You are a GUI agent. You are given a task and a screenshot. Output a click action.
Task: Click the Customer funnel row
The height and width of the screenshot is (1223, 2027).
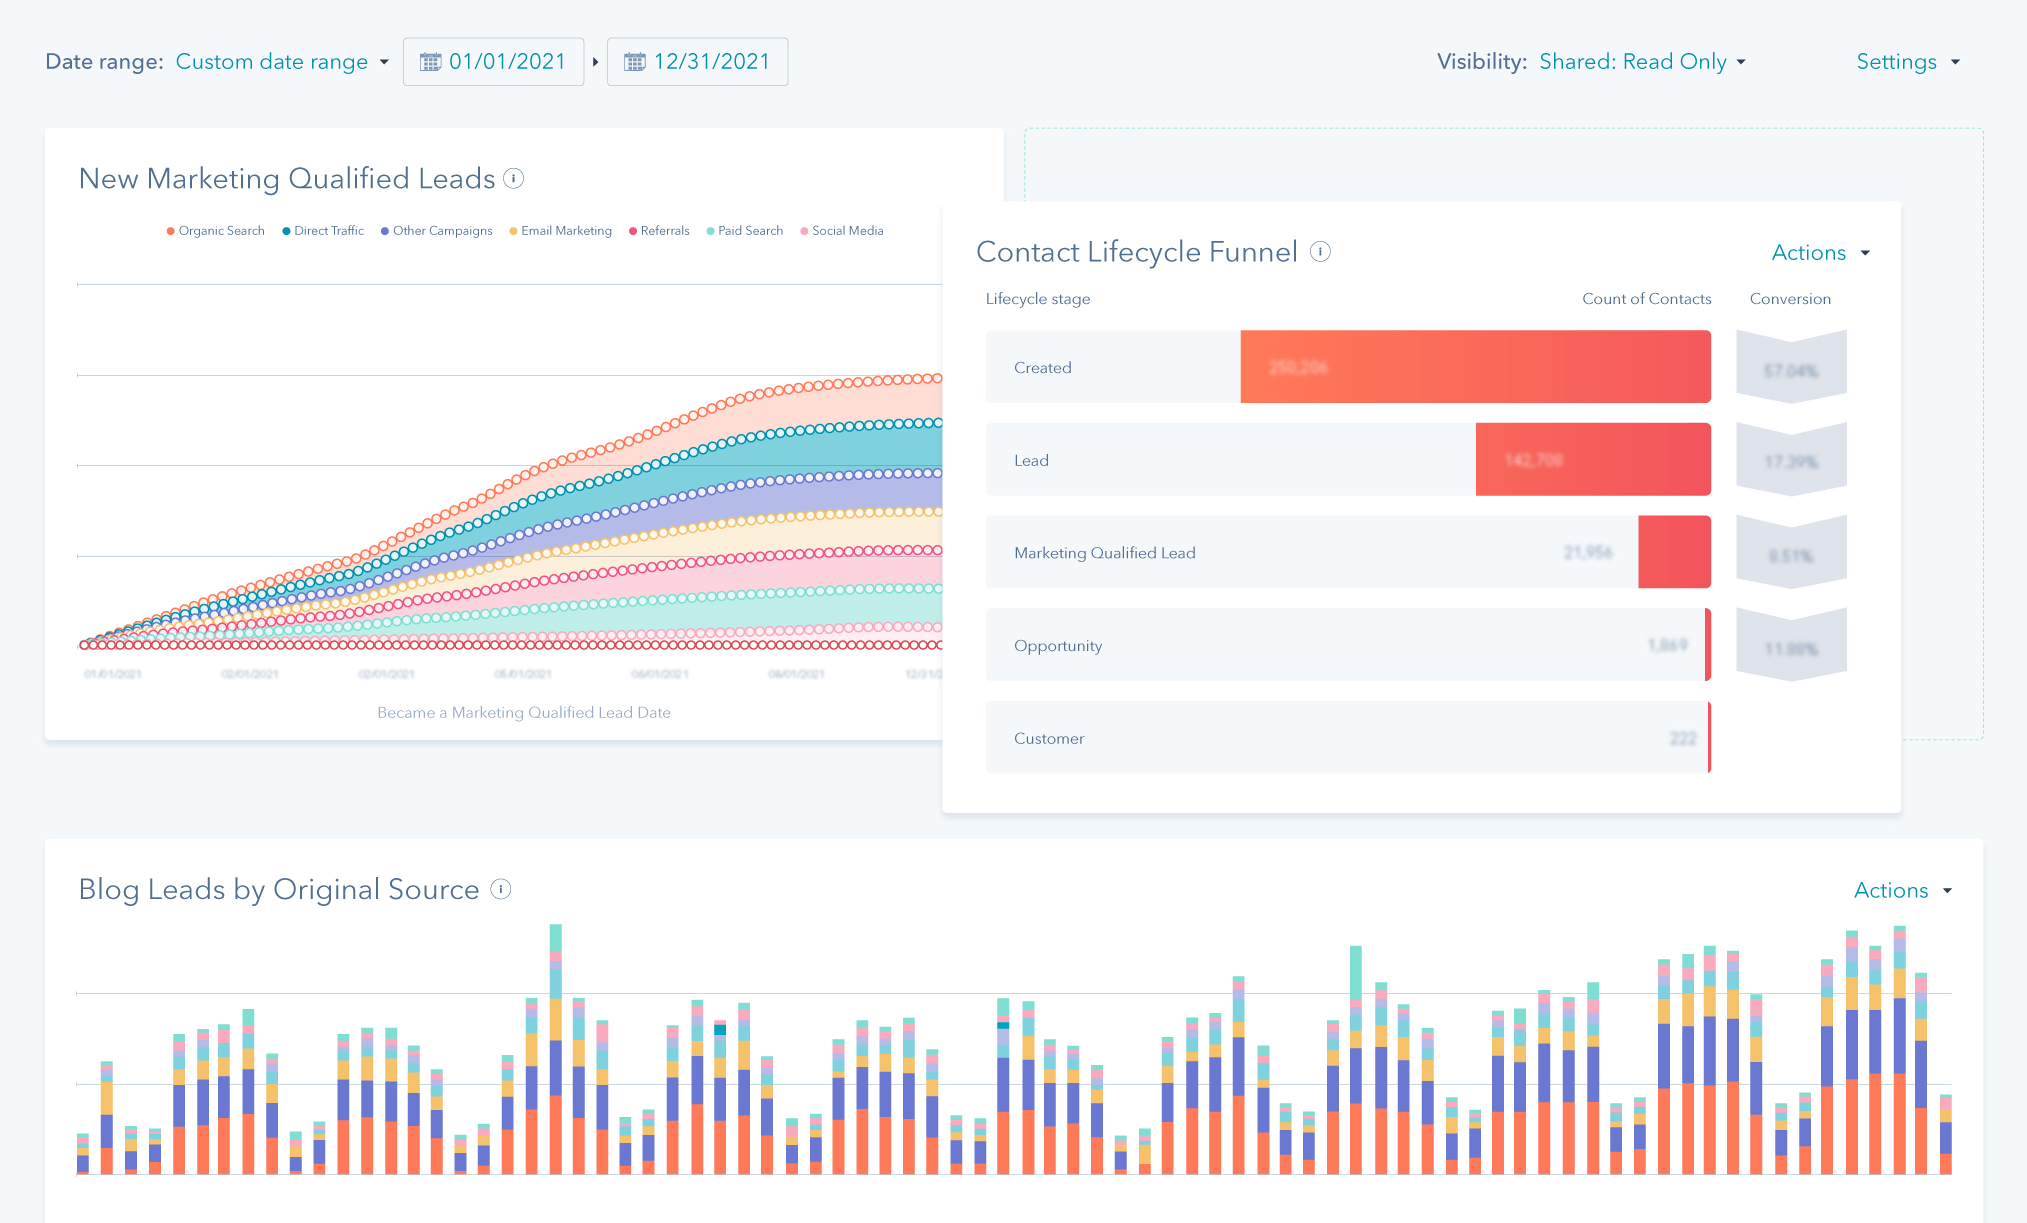[x=1348, y=738]
